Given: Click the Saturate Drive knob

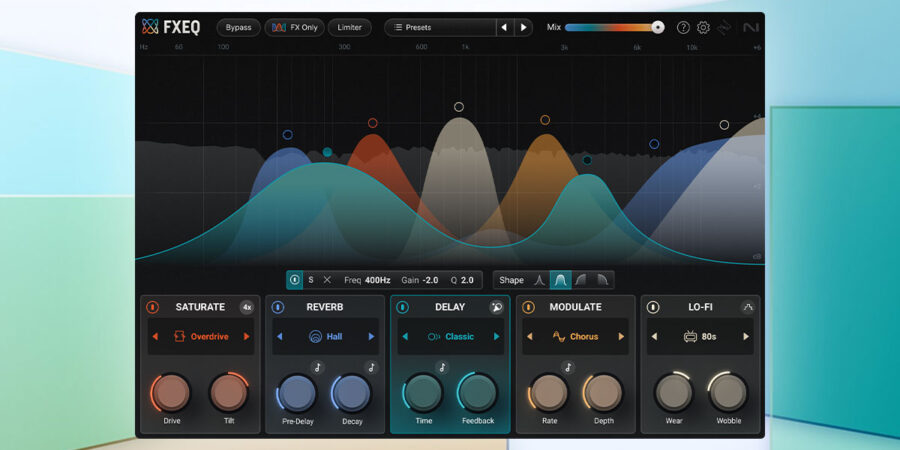Looking at the screenshot, I should (x=171, y=393).
